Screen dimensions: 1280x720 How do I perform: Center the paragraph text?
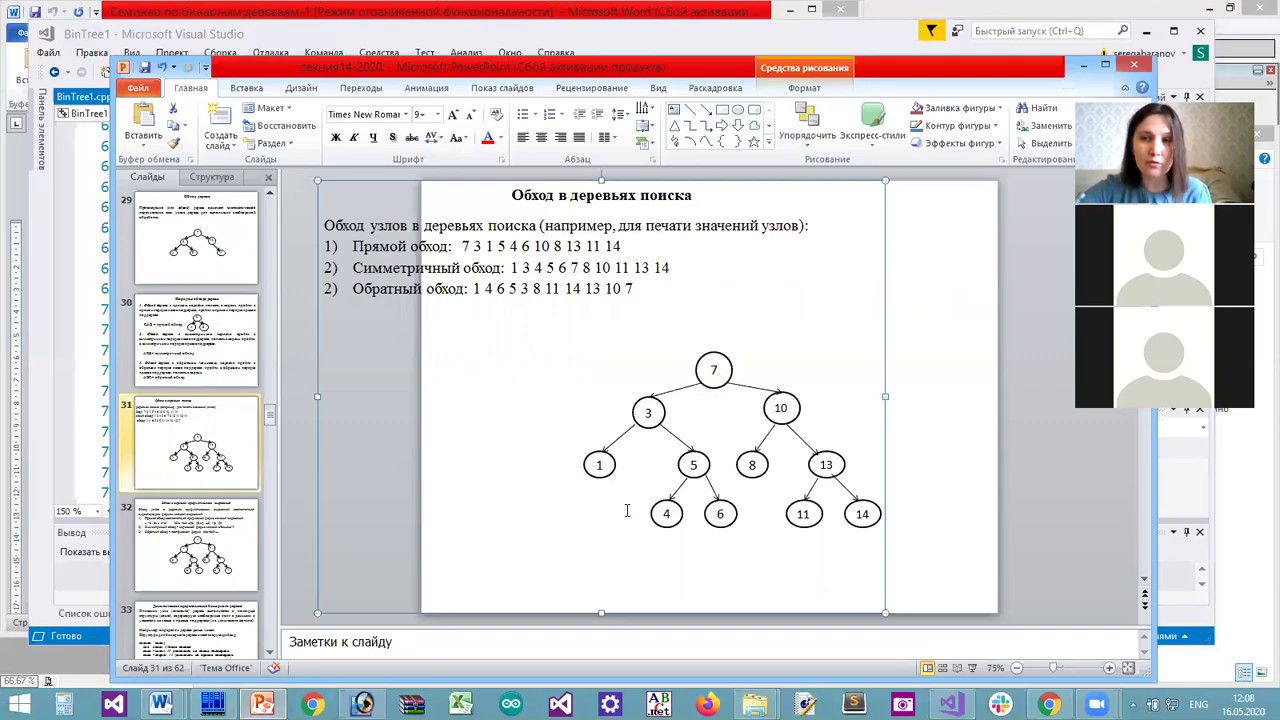pyautogui.click(x=541, y=137)
